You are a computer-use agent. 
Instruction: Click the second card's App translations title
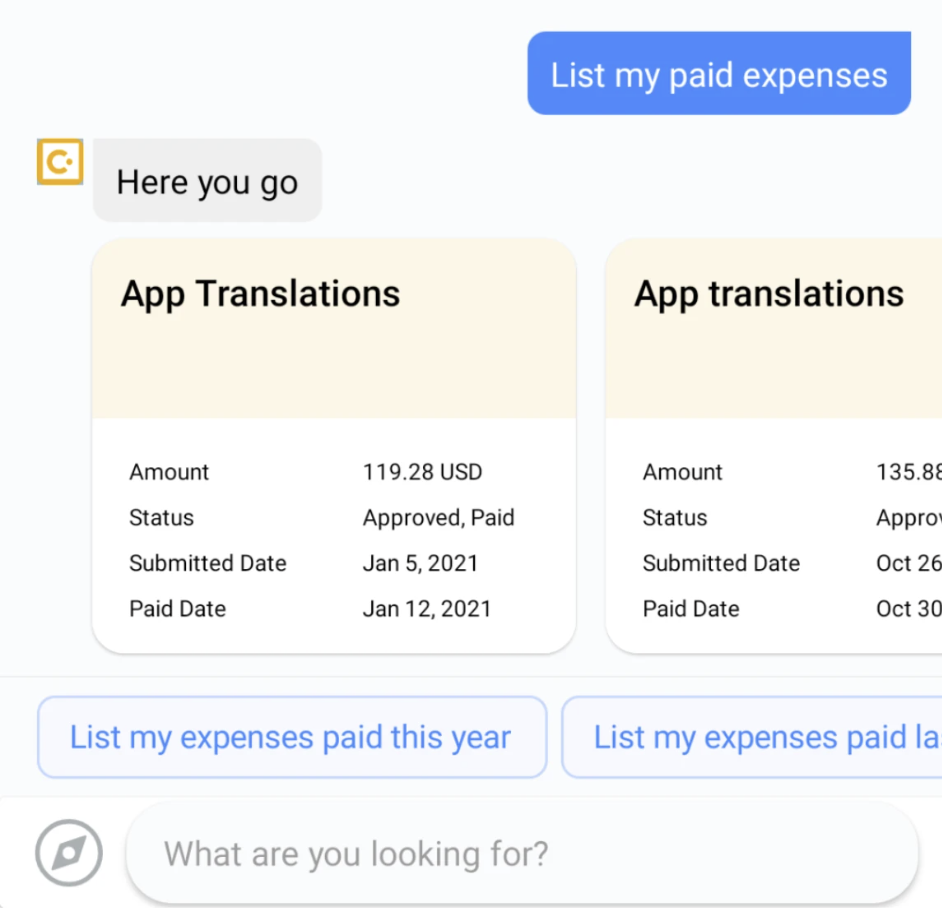tap(769, 294)
